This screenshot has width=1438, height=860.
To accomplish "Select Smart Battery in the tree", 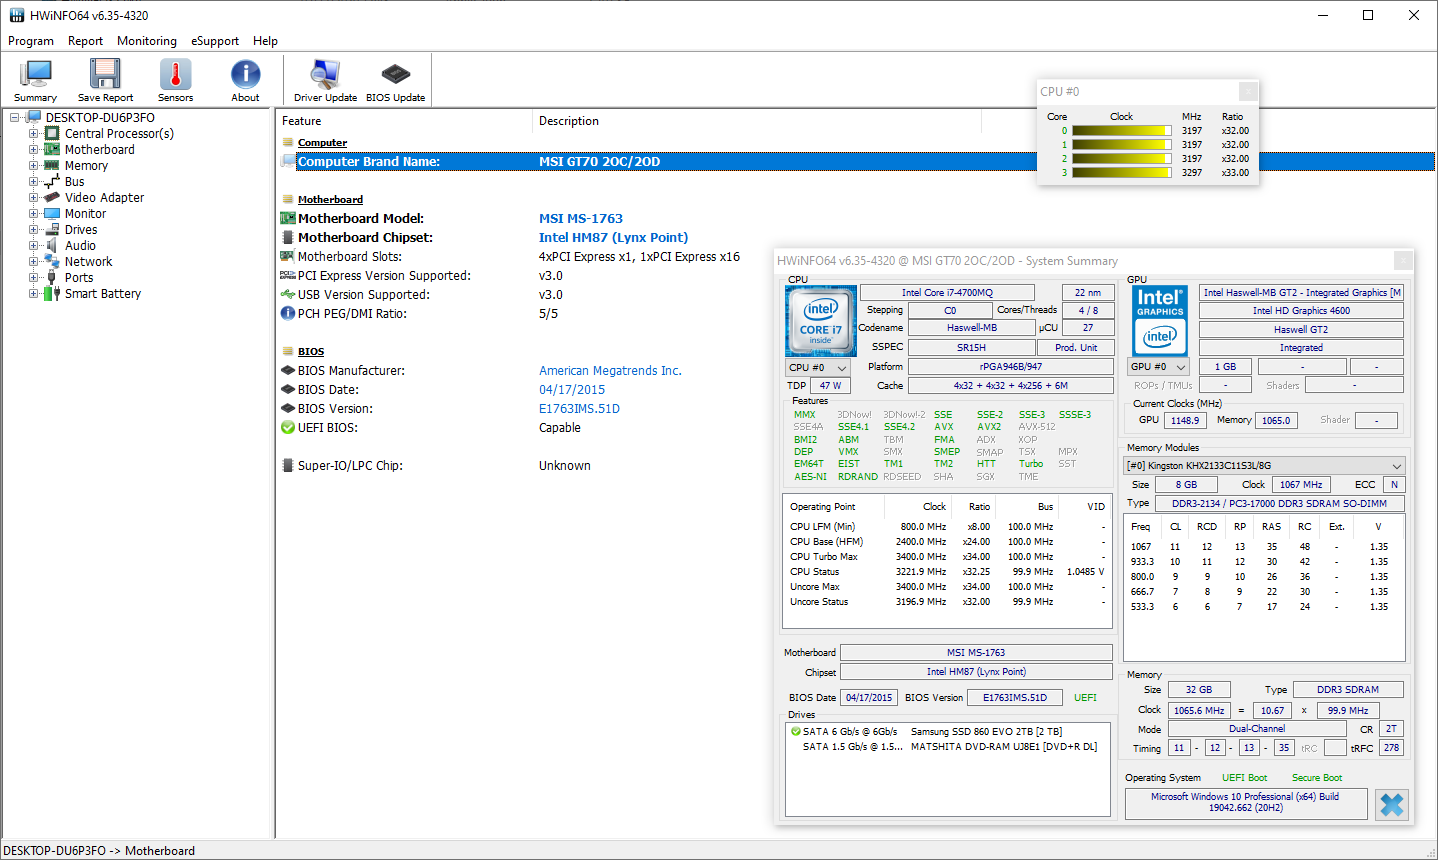I will pos(103,294).
